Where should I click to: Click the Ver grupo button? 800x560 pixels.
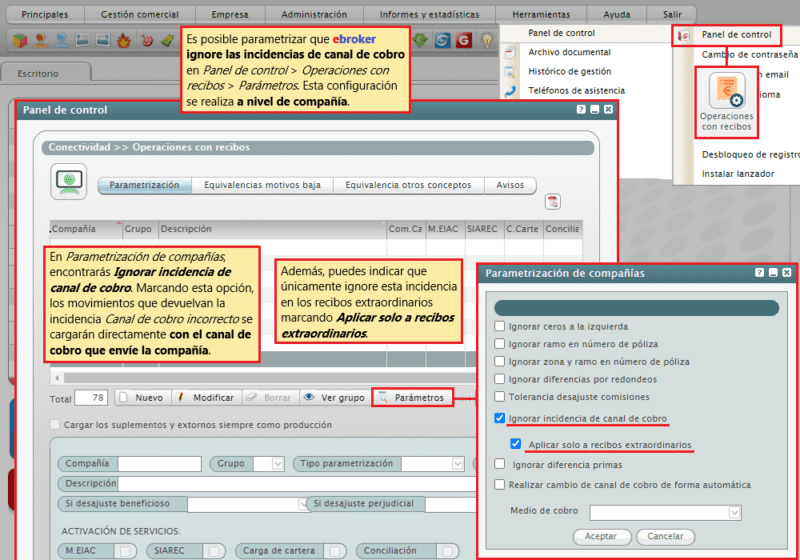coord(334,397)
